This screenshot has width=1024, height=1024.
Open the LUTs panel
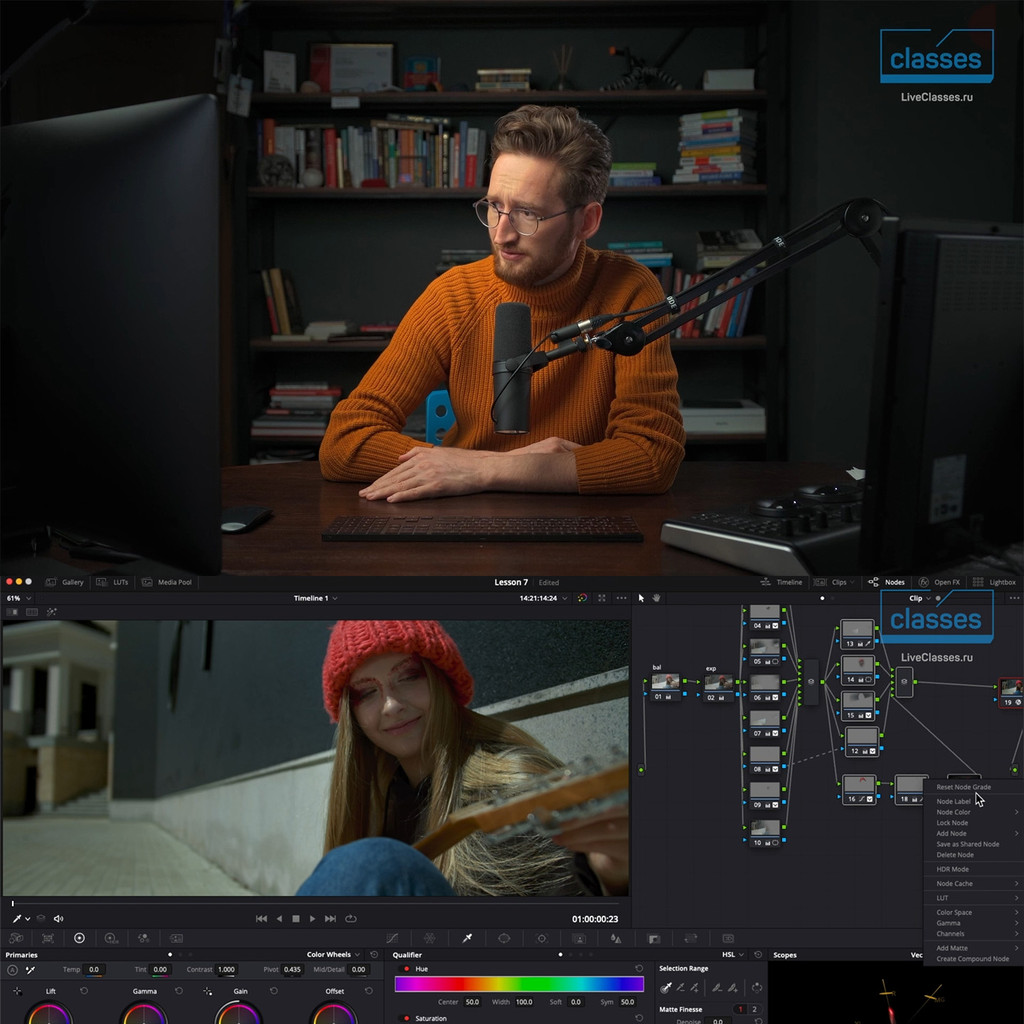[x=112, y=582]
